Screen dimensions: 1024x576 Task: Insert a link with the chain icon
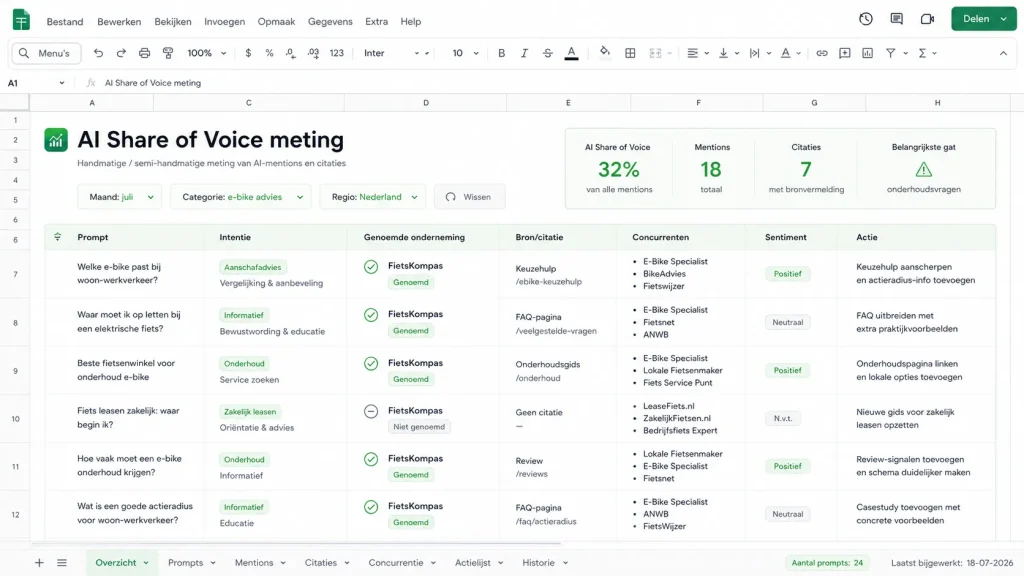tap(822, 53)
